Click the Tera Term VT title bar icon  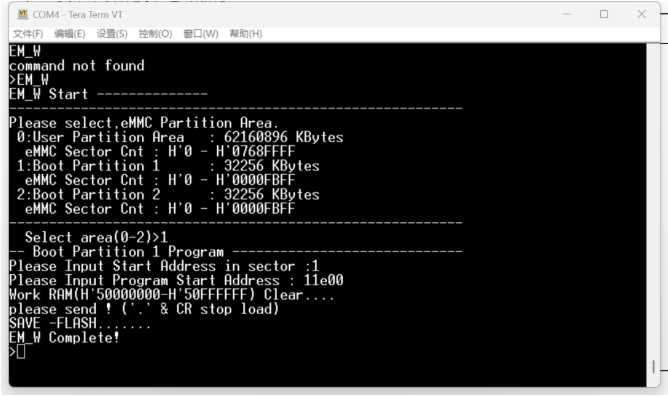pyautogui.click(x=23, y=14)
